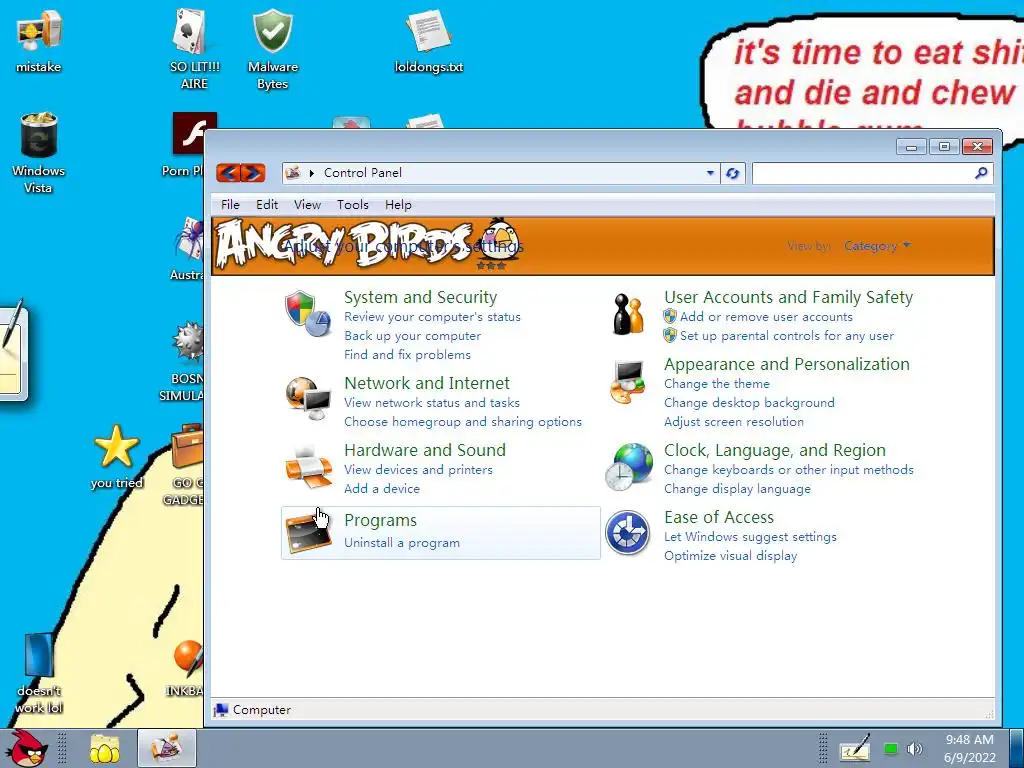The image size is (1024, 768).
Task: Select the Malware Bytes desktop icon
Action: click(x=272, y=50)
